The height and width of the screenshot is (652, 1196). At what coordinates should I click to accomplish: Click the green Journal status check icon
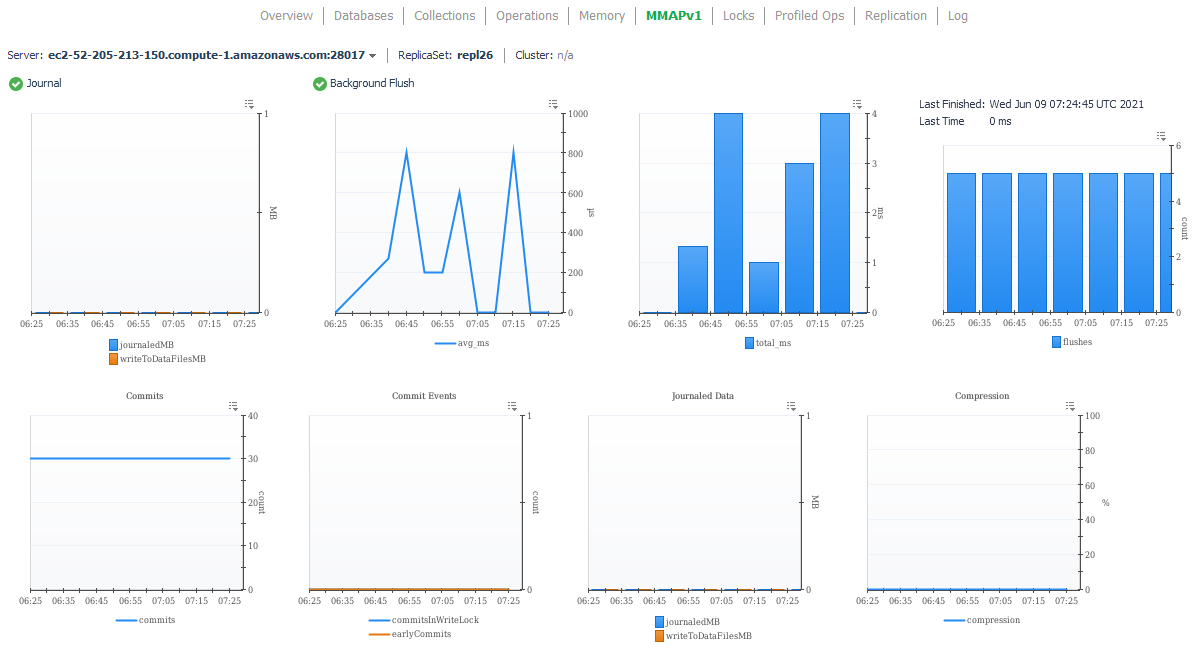pos(16,84)
